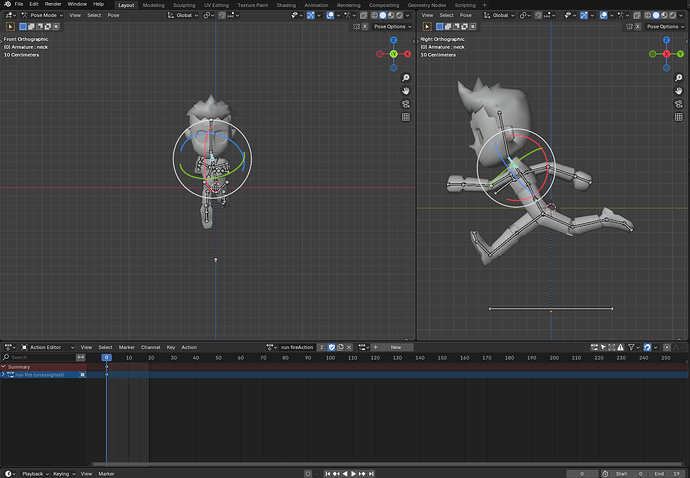Click the fake user shield icon
The height and width of the screenshot is (478, 690).
click(x=332, y=347)
